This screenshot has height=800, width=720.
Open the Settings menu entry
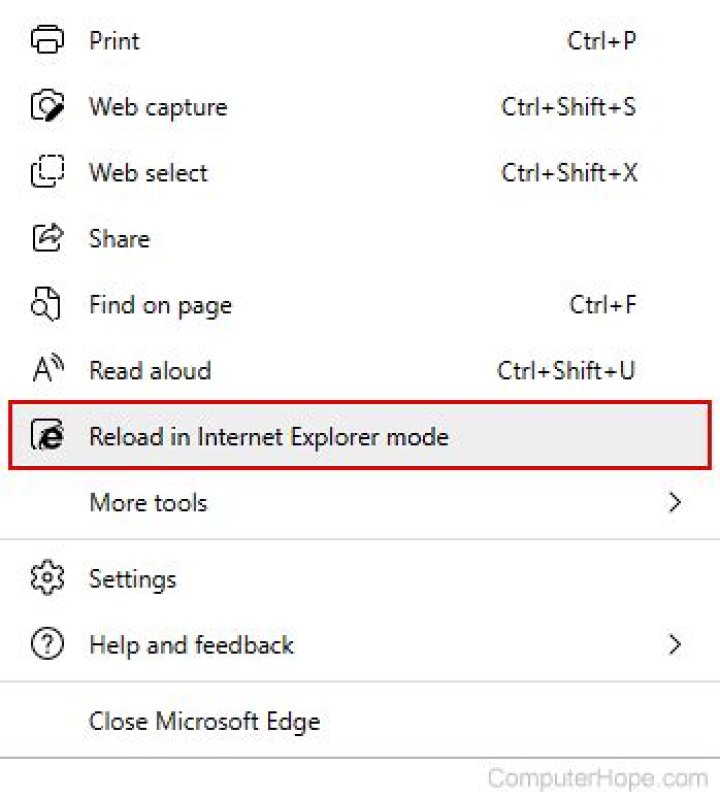coord(132,579)
